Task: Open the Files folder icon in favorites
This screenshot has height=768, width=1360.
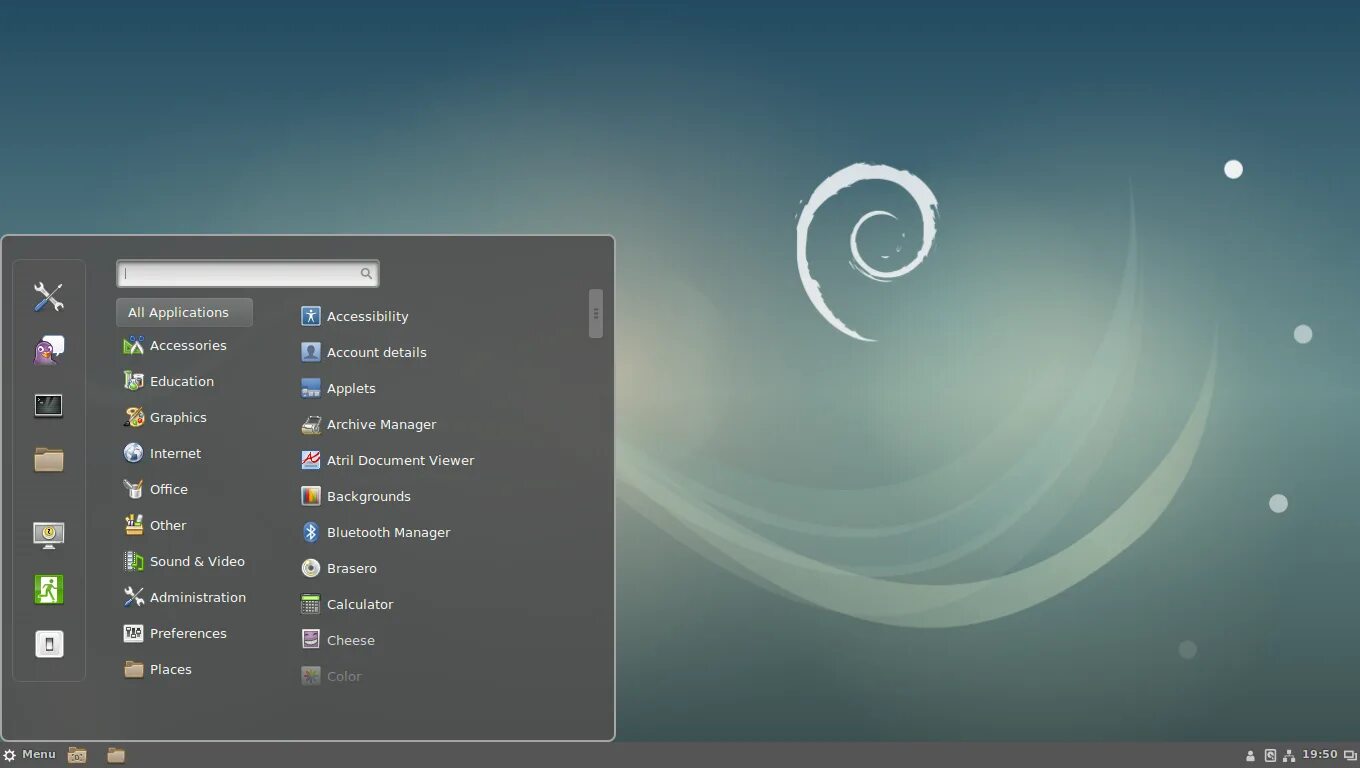Action: 48,459
